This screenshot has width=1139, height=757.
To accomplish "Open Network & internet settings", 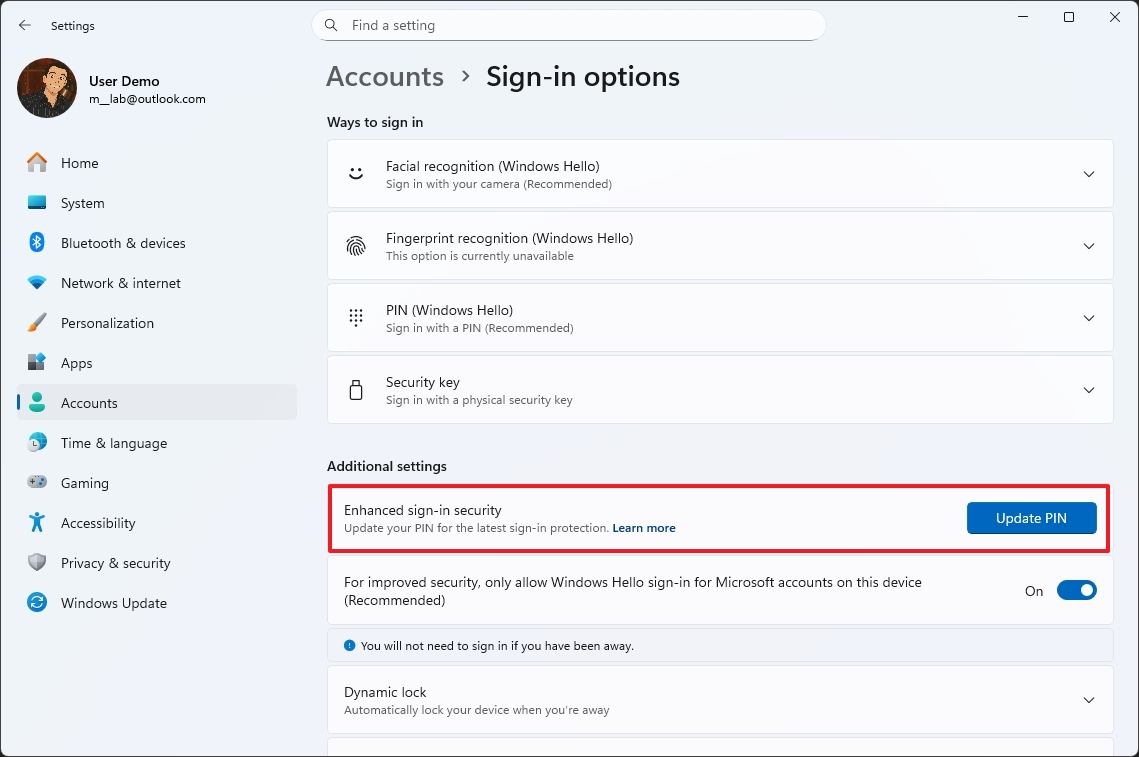I will 121,282.
